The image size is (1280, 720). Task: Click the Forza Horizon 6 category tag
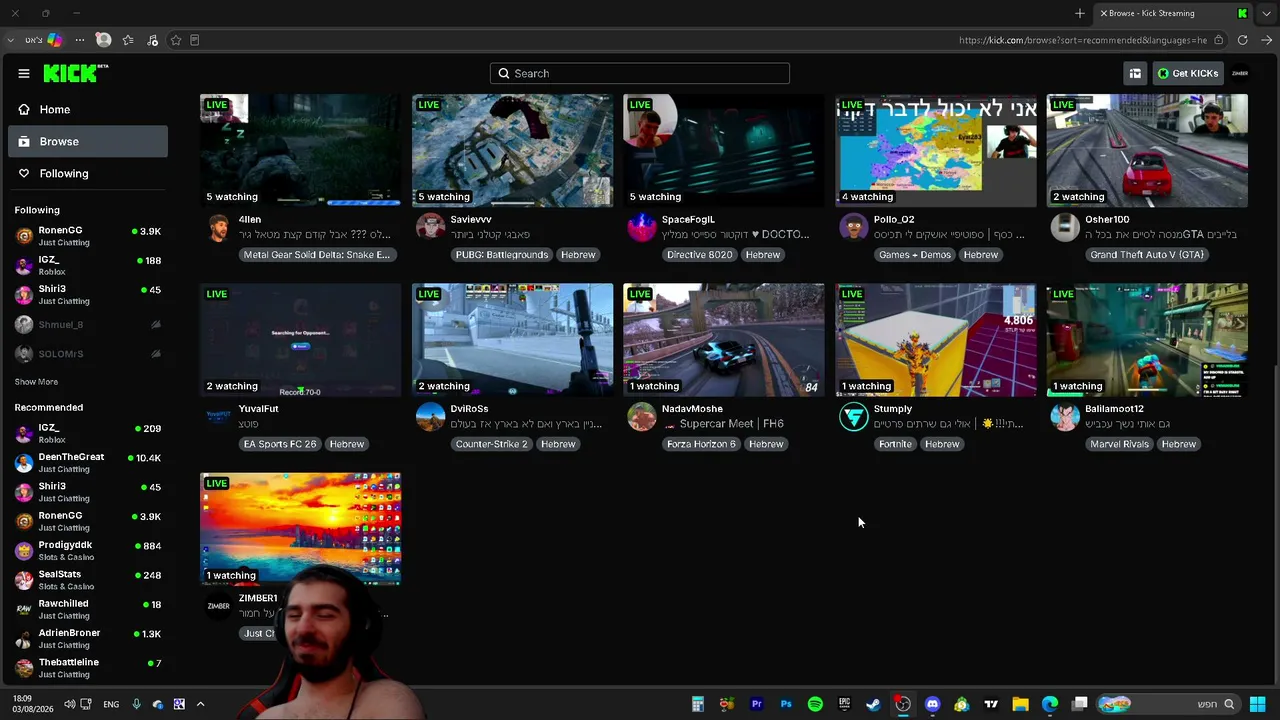tap(701, 444)
